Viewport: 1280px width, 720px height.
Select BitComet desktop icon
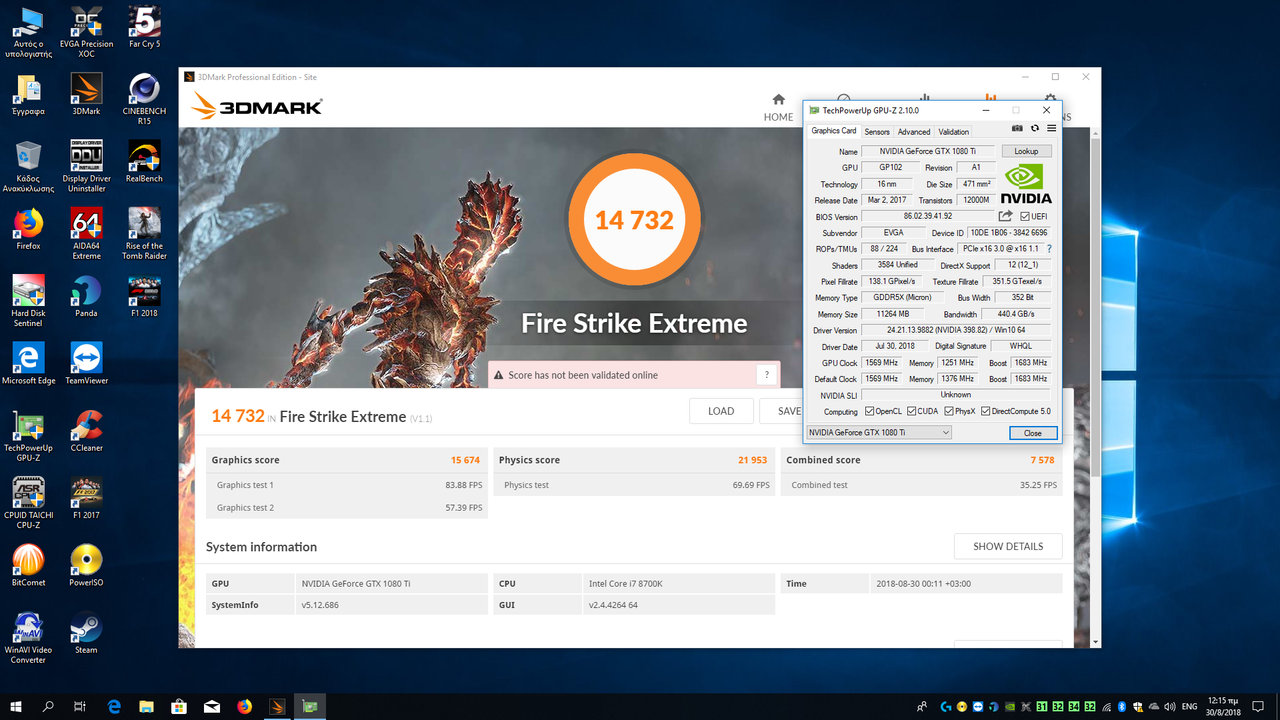(x=28, y=565)
